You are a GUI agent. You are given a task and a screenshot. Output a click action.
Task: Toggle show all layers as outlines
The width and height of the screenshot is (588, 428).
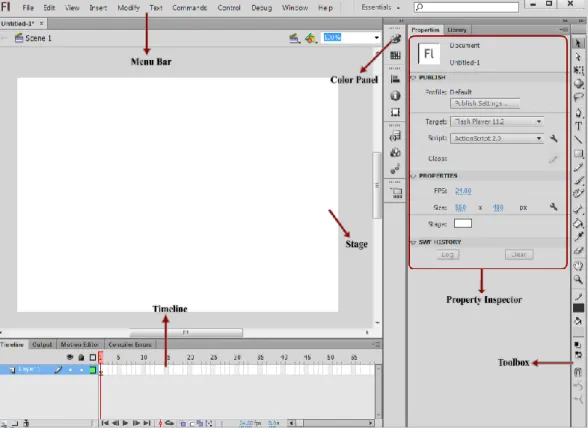pyautogui.click(x=93, y=357)
